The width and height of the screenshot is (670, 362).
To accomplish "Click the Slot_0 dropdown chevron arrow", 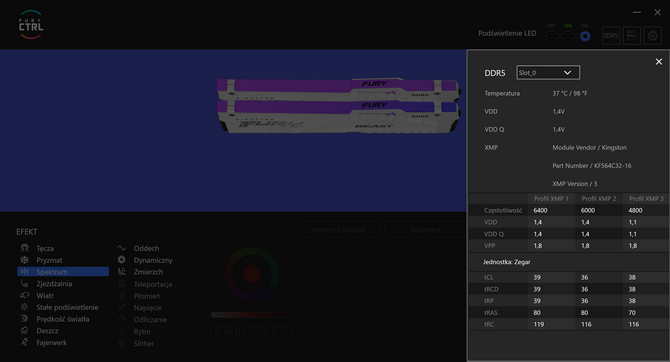I will coord(567,73).
